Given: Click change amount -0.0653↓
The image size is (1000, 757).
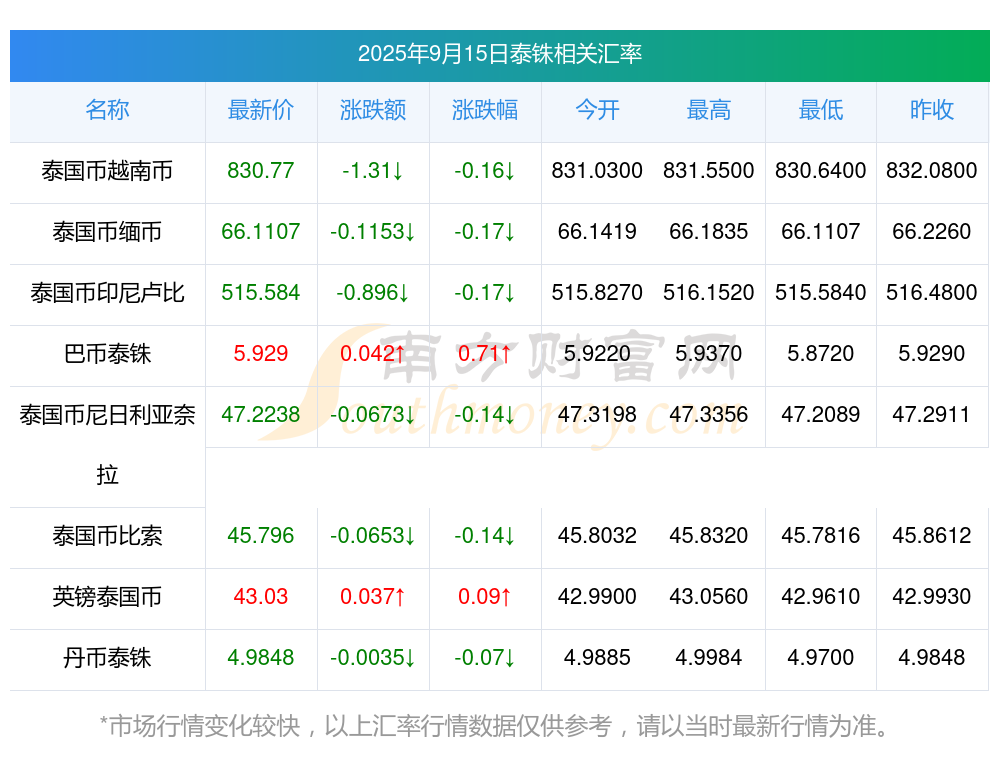Looking at the screenshot, I should (x=373, y=536).
